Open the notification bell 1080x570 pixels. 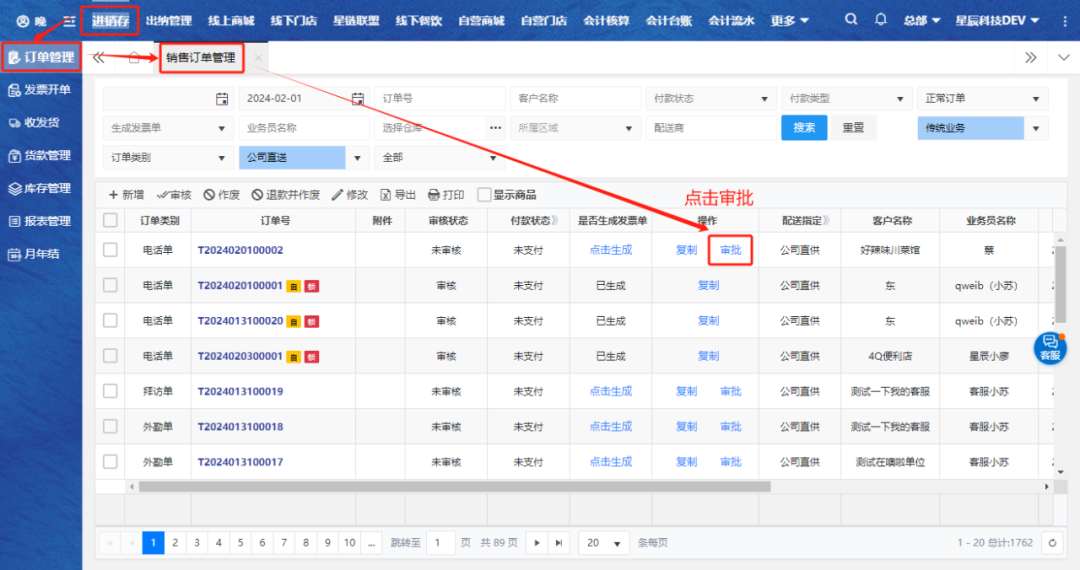tap(880, 20)
